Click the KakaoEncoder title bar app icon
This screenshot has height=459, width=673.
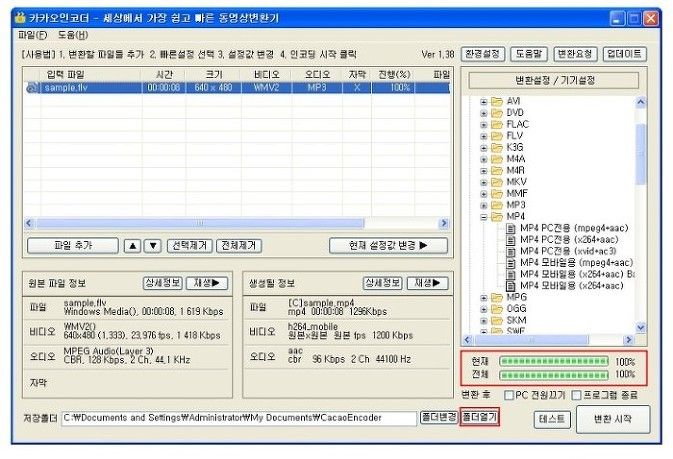click(x=20, y=18)
